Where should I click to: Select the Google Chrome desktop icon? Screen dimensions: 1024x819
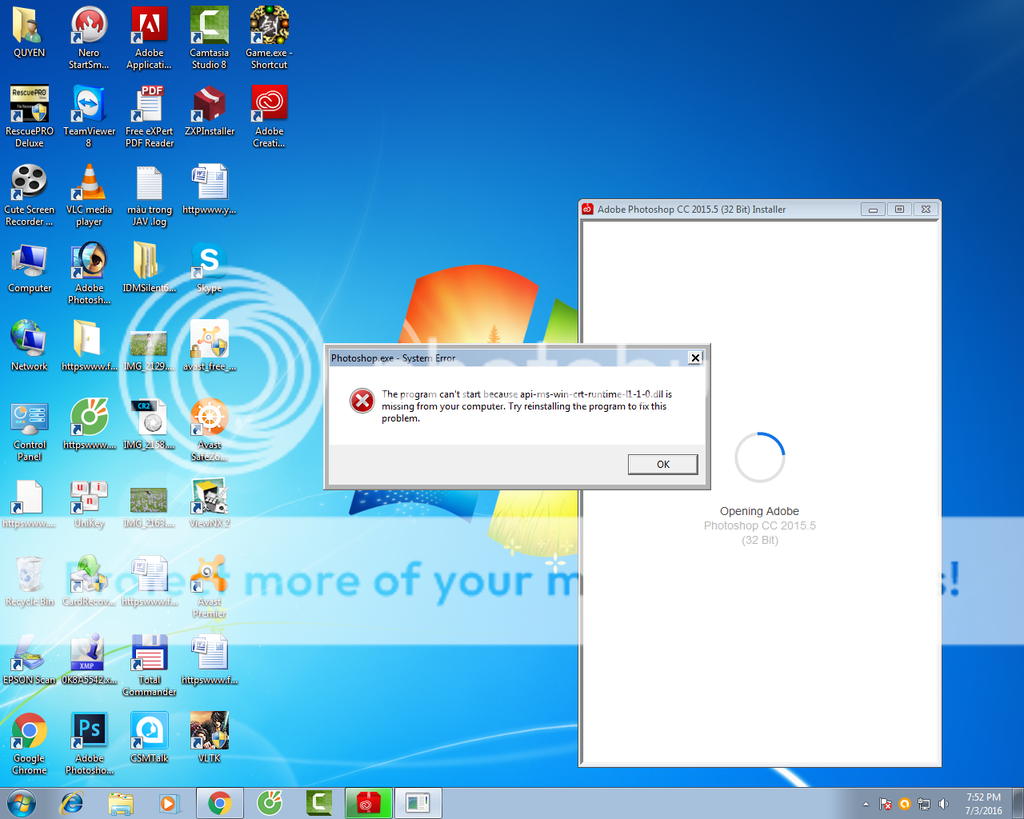tap(29, 743)
